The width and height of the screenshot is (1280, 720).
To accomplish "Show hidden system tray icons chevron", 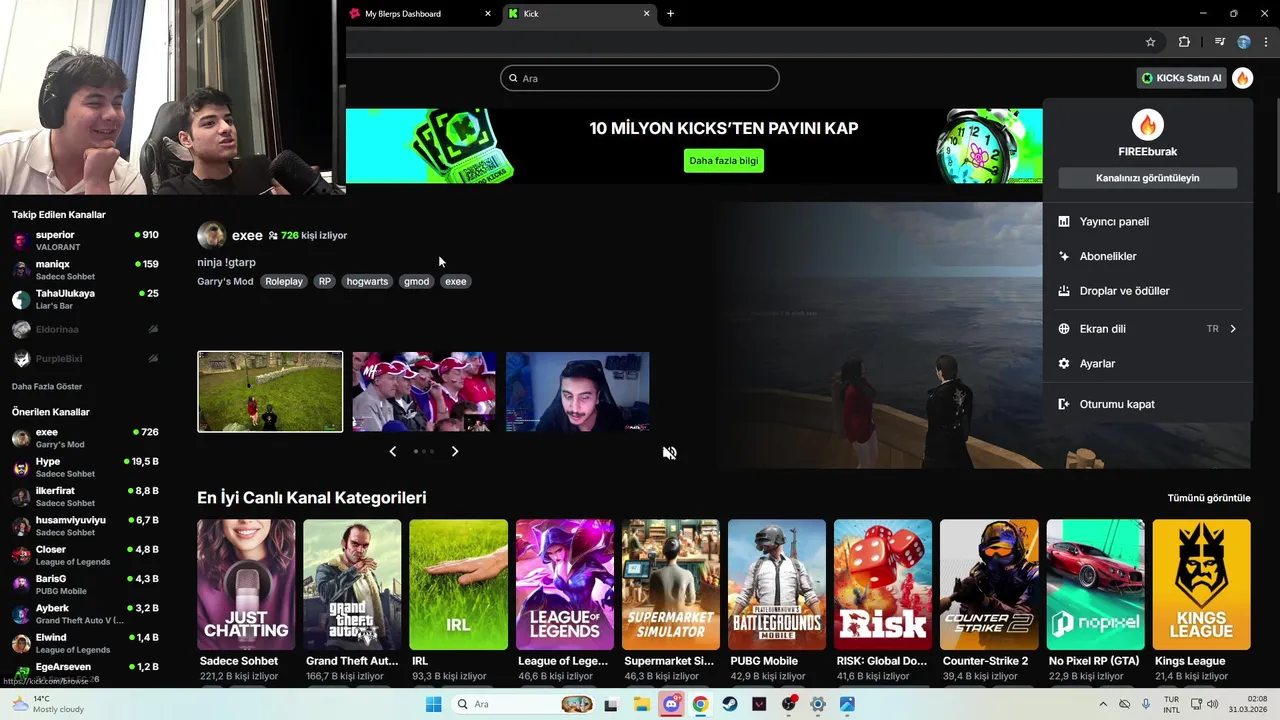I will [1104, 704].
